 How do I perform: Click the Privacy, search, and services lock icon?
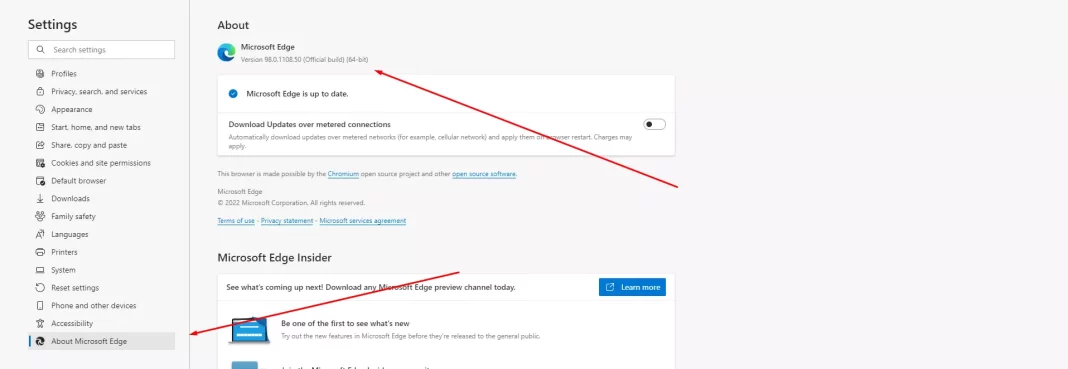click(40, 91)
